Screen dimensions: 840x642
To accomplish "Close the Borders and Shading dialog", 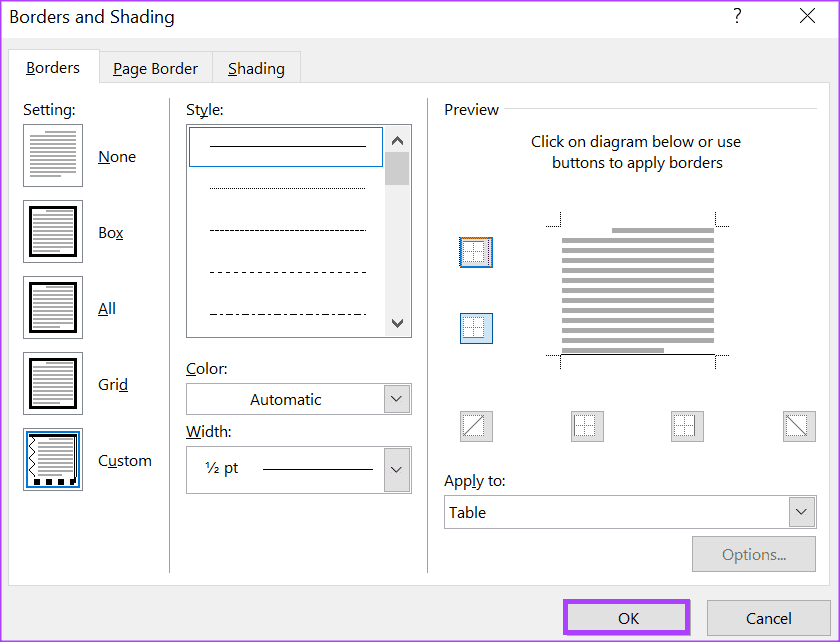I will (x=807, y=16).
